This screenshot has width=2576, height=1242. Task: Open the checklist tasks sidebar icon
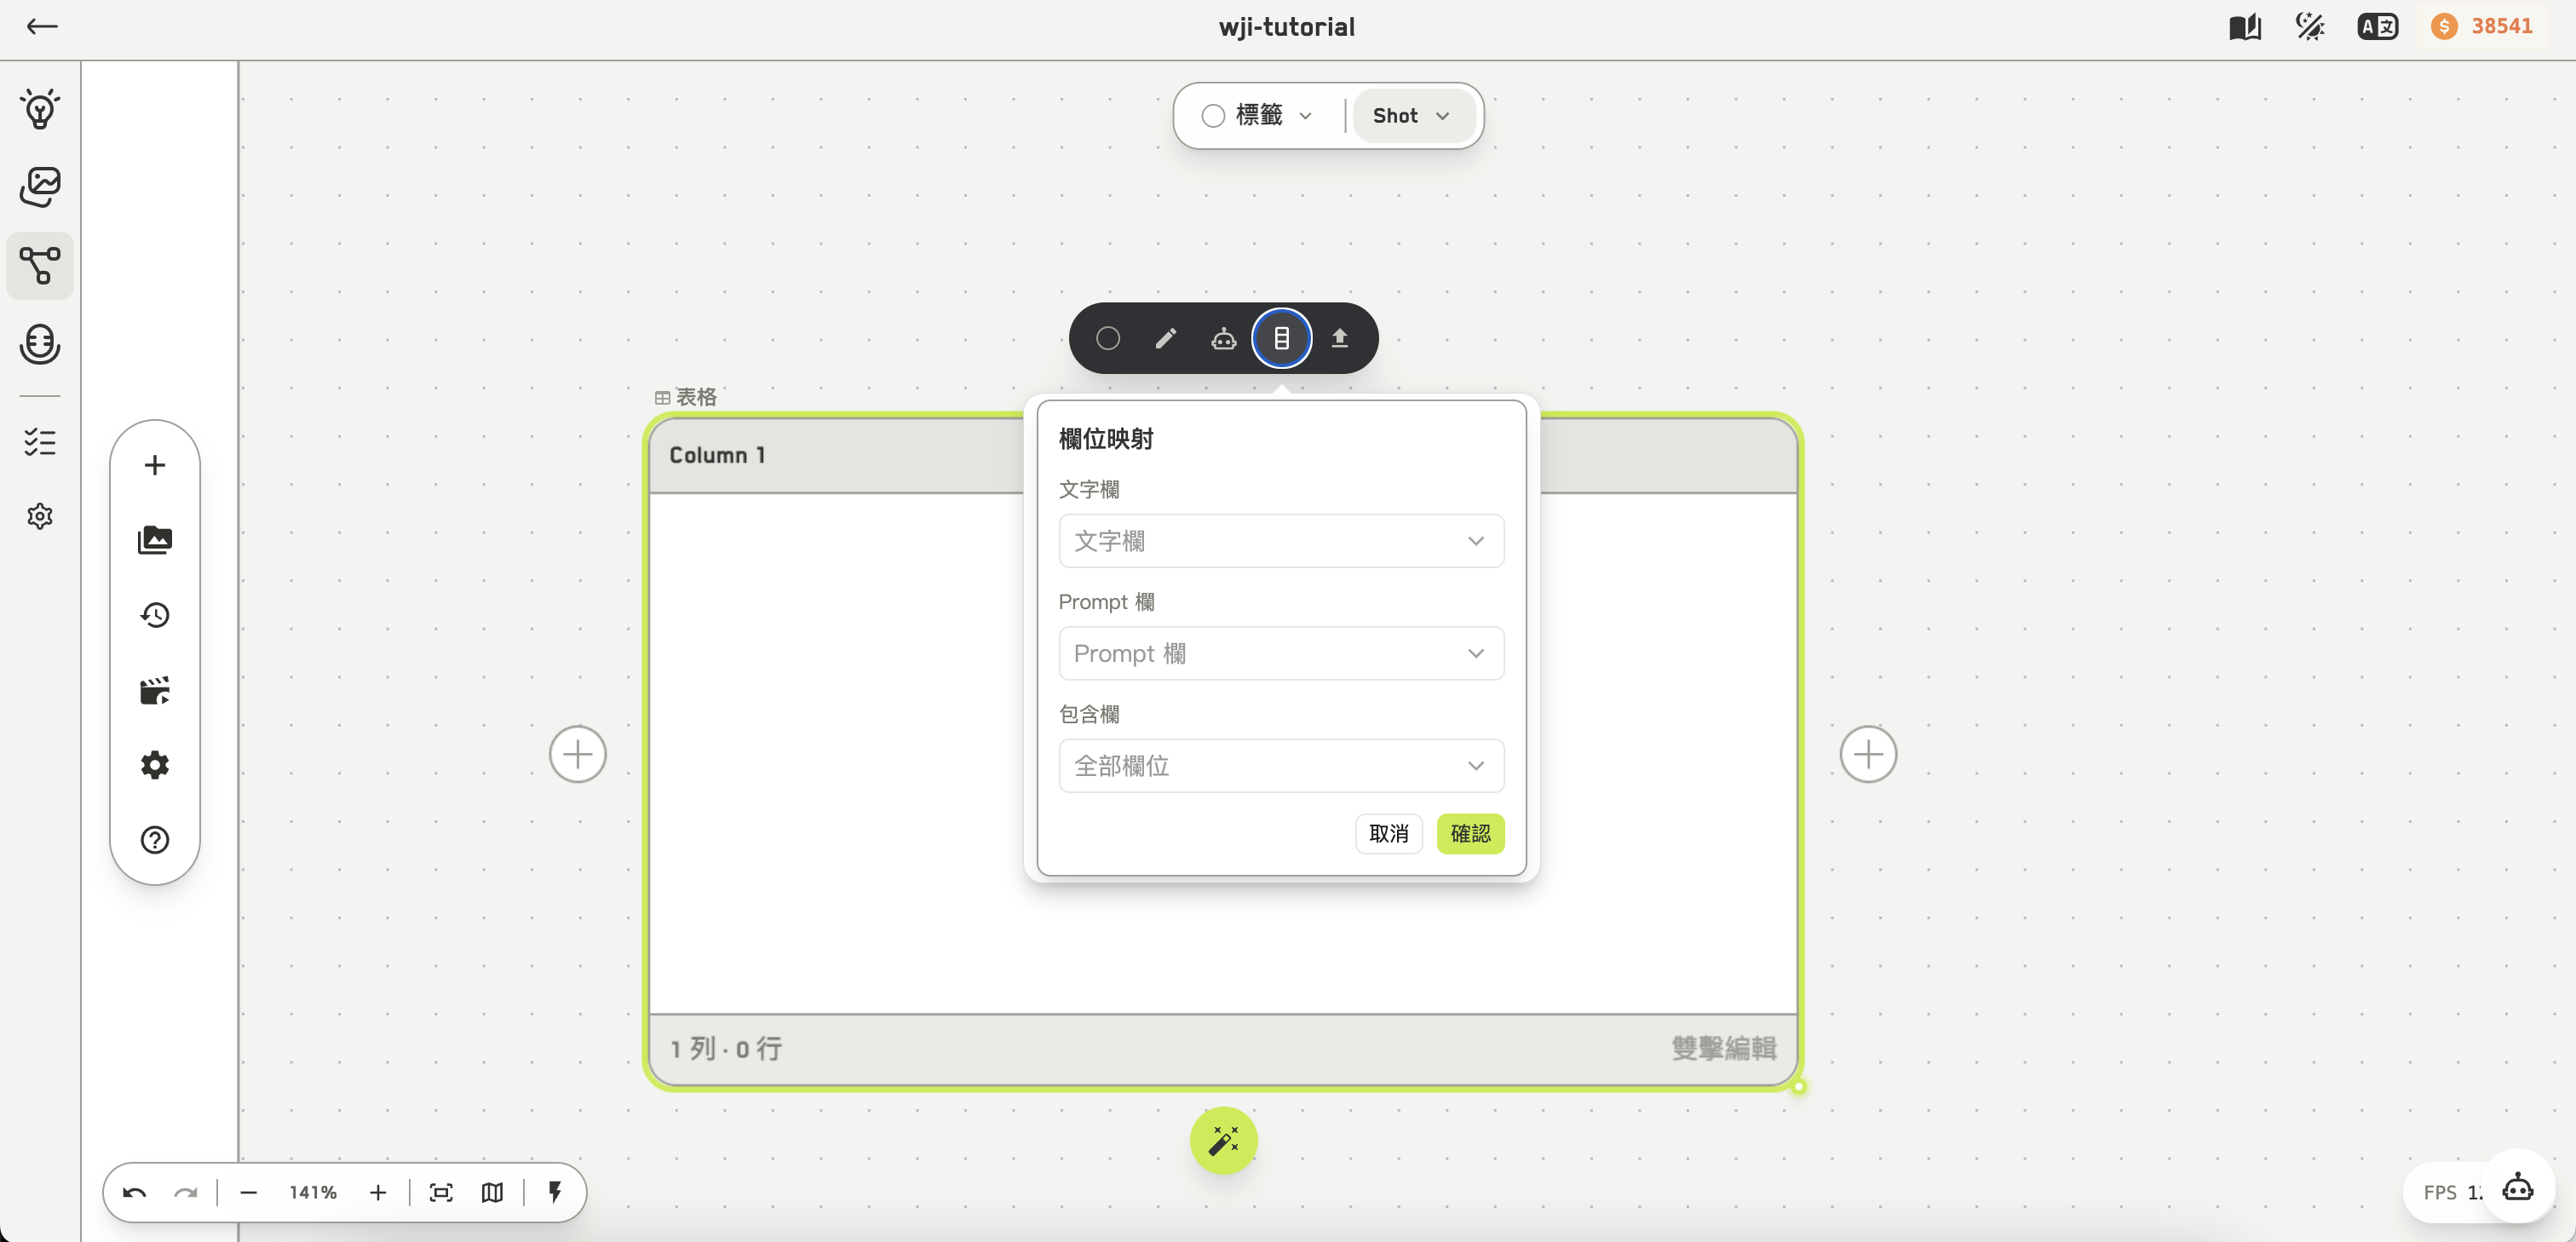coord(40,441)
